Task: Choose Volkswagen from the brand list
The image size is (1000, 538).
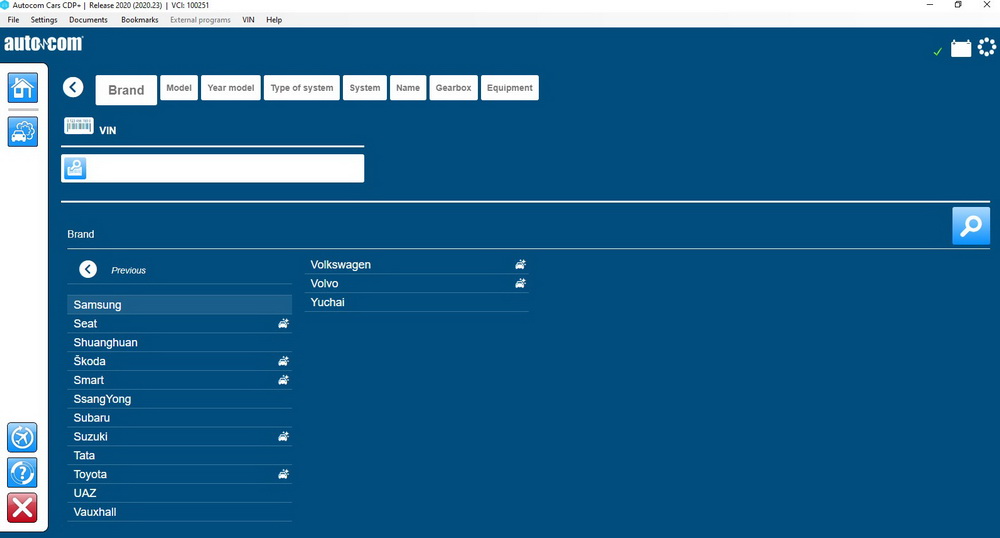Action: click(x=341, y=265)
